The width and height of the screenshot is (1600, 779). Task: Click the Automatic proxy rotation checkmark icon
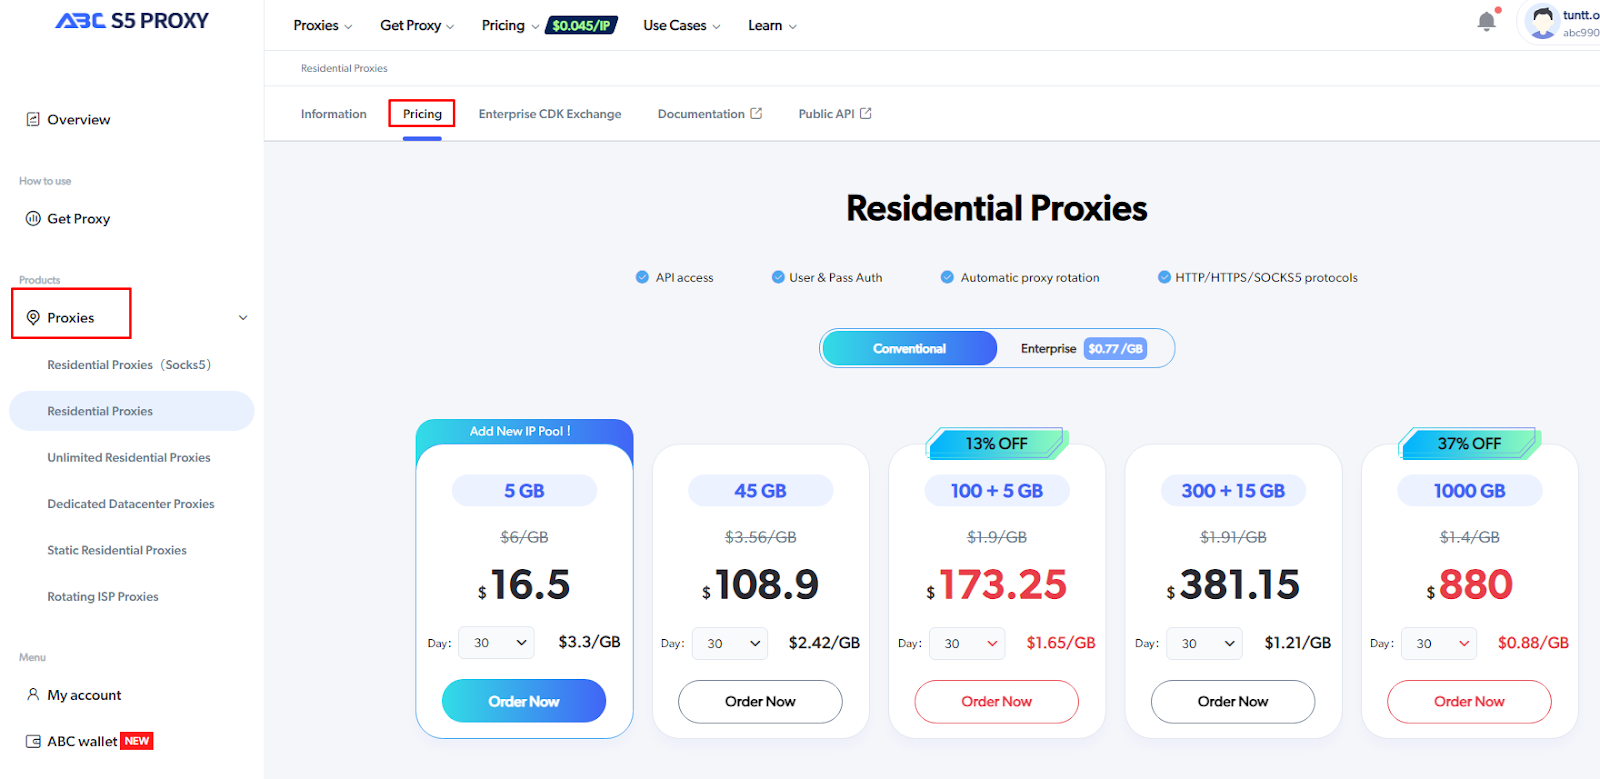(947, 277)
